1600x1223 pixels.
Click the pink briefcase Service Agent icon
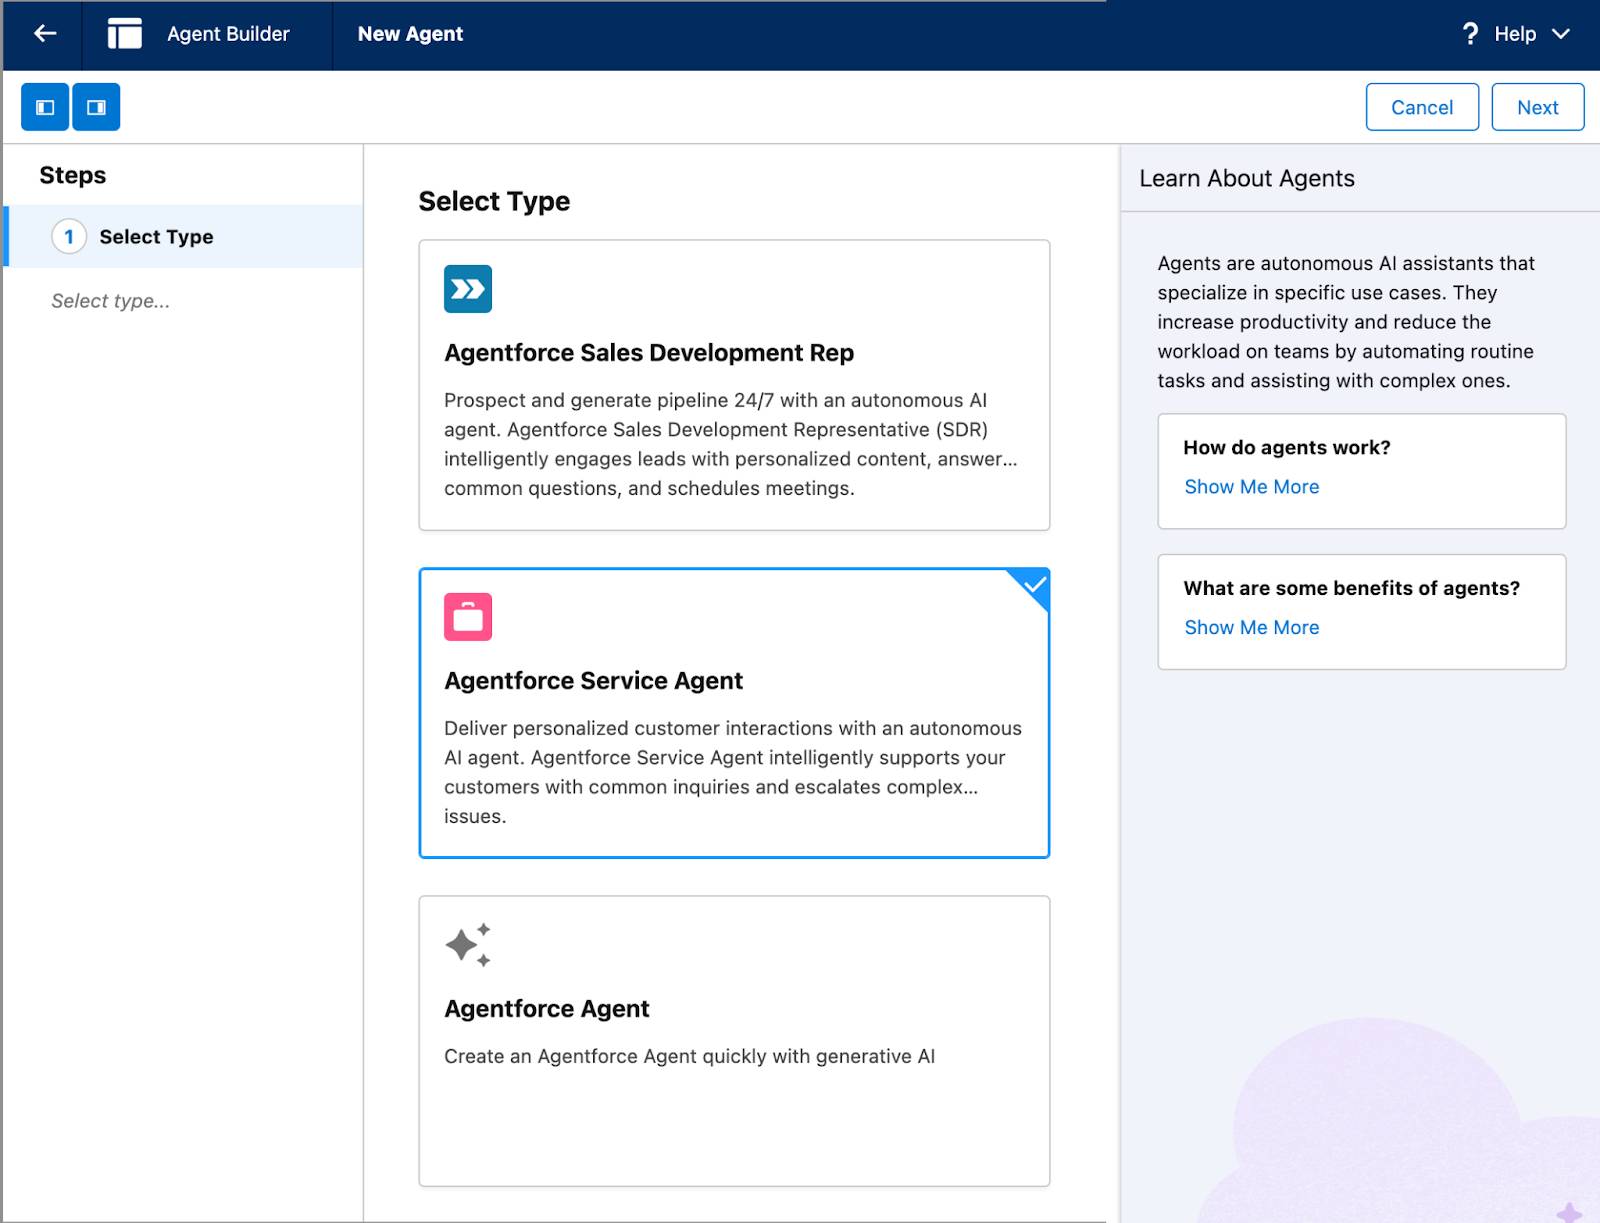pos(466,616)
